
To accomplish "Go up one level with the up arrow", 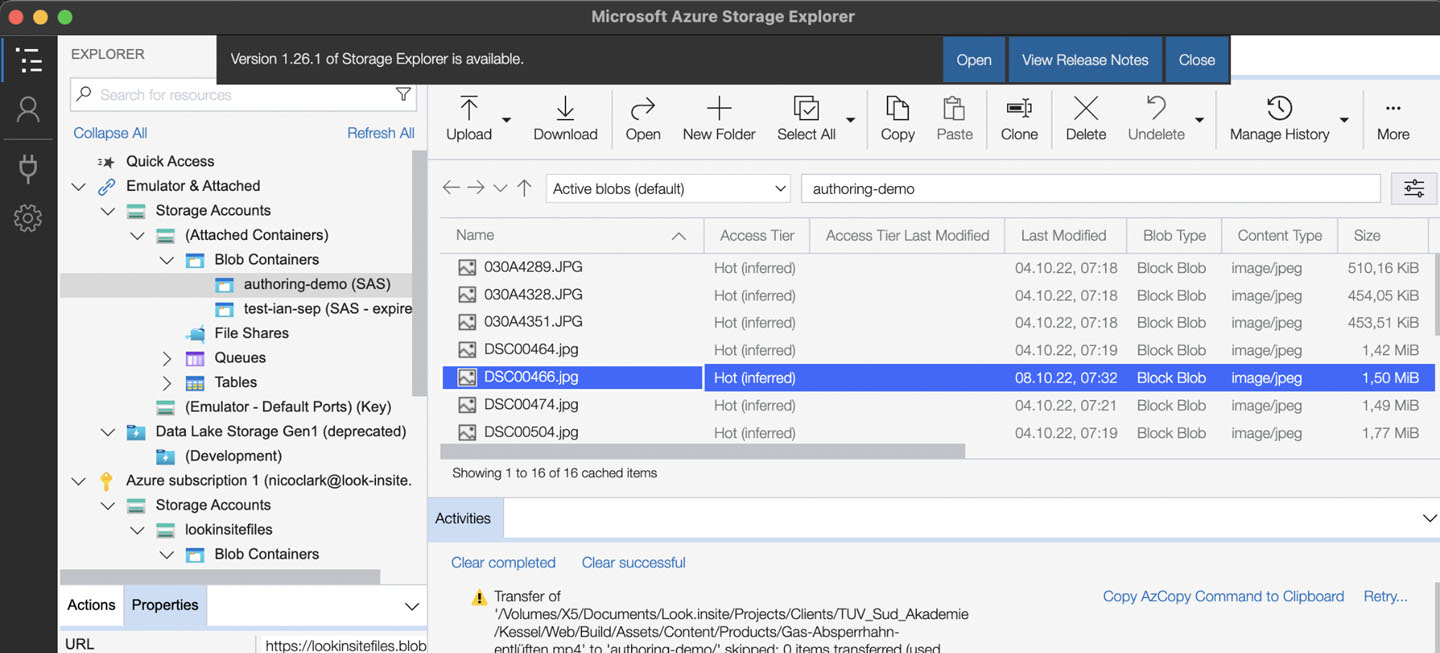I will click(524, 188).
